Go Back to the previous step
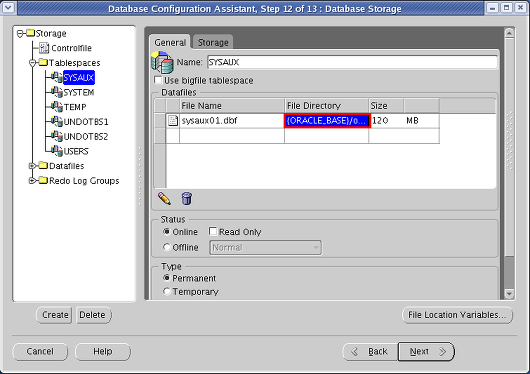Viewport: 530px width, 374px height. click(370, 352)
